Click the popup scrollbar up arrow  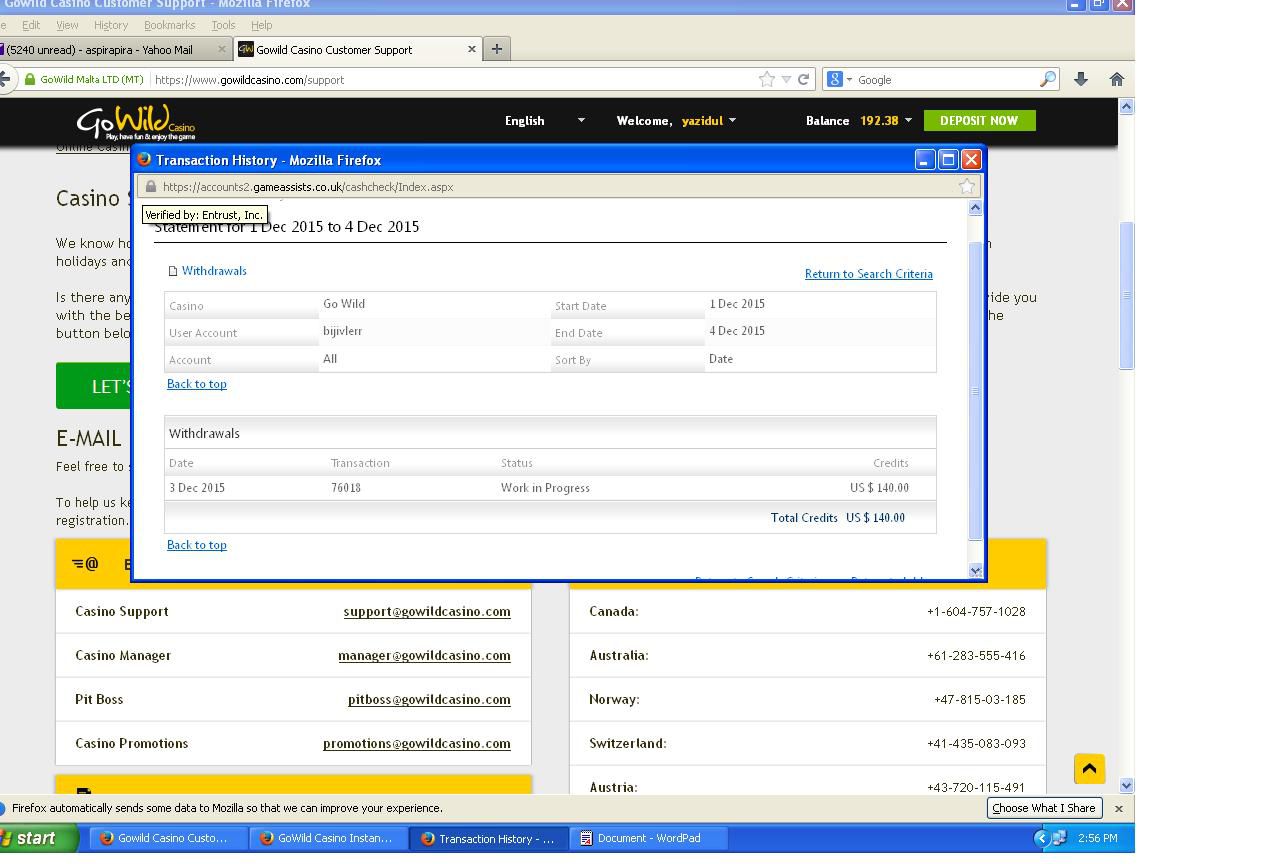[976, 208]
